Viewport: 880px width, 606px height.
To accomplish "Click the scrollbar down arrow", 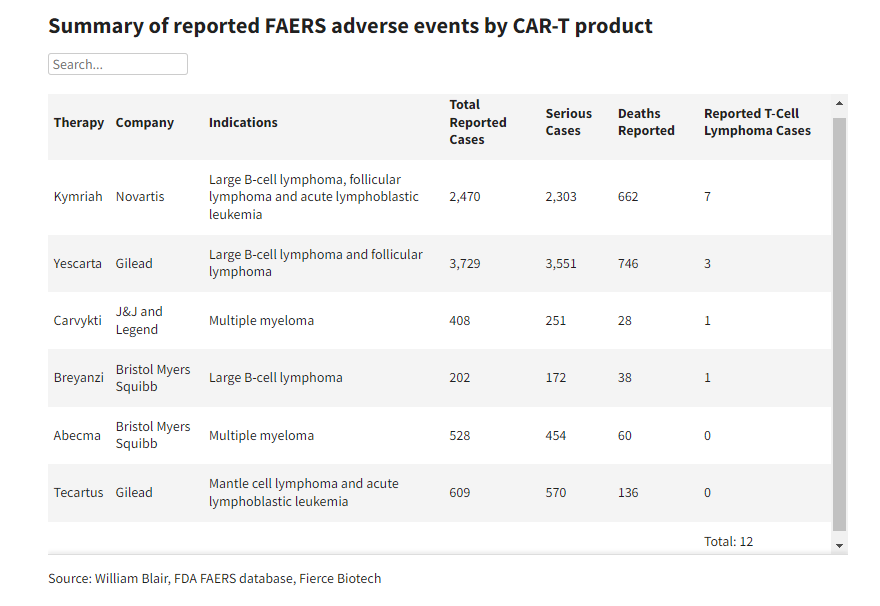I will 839,545.
